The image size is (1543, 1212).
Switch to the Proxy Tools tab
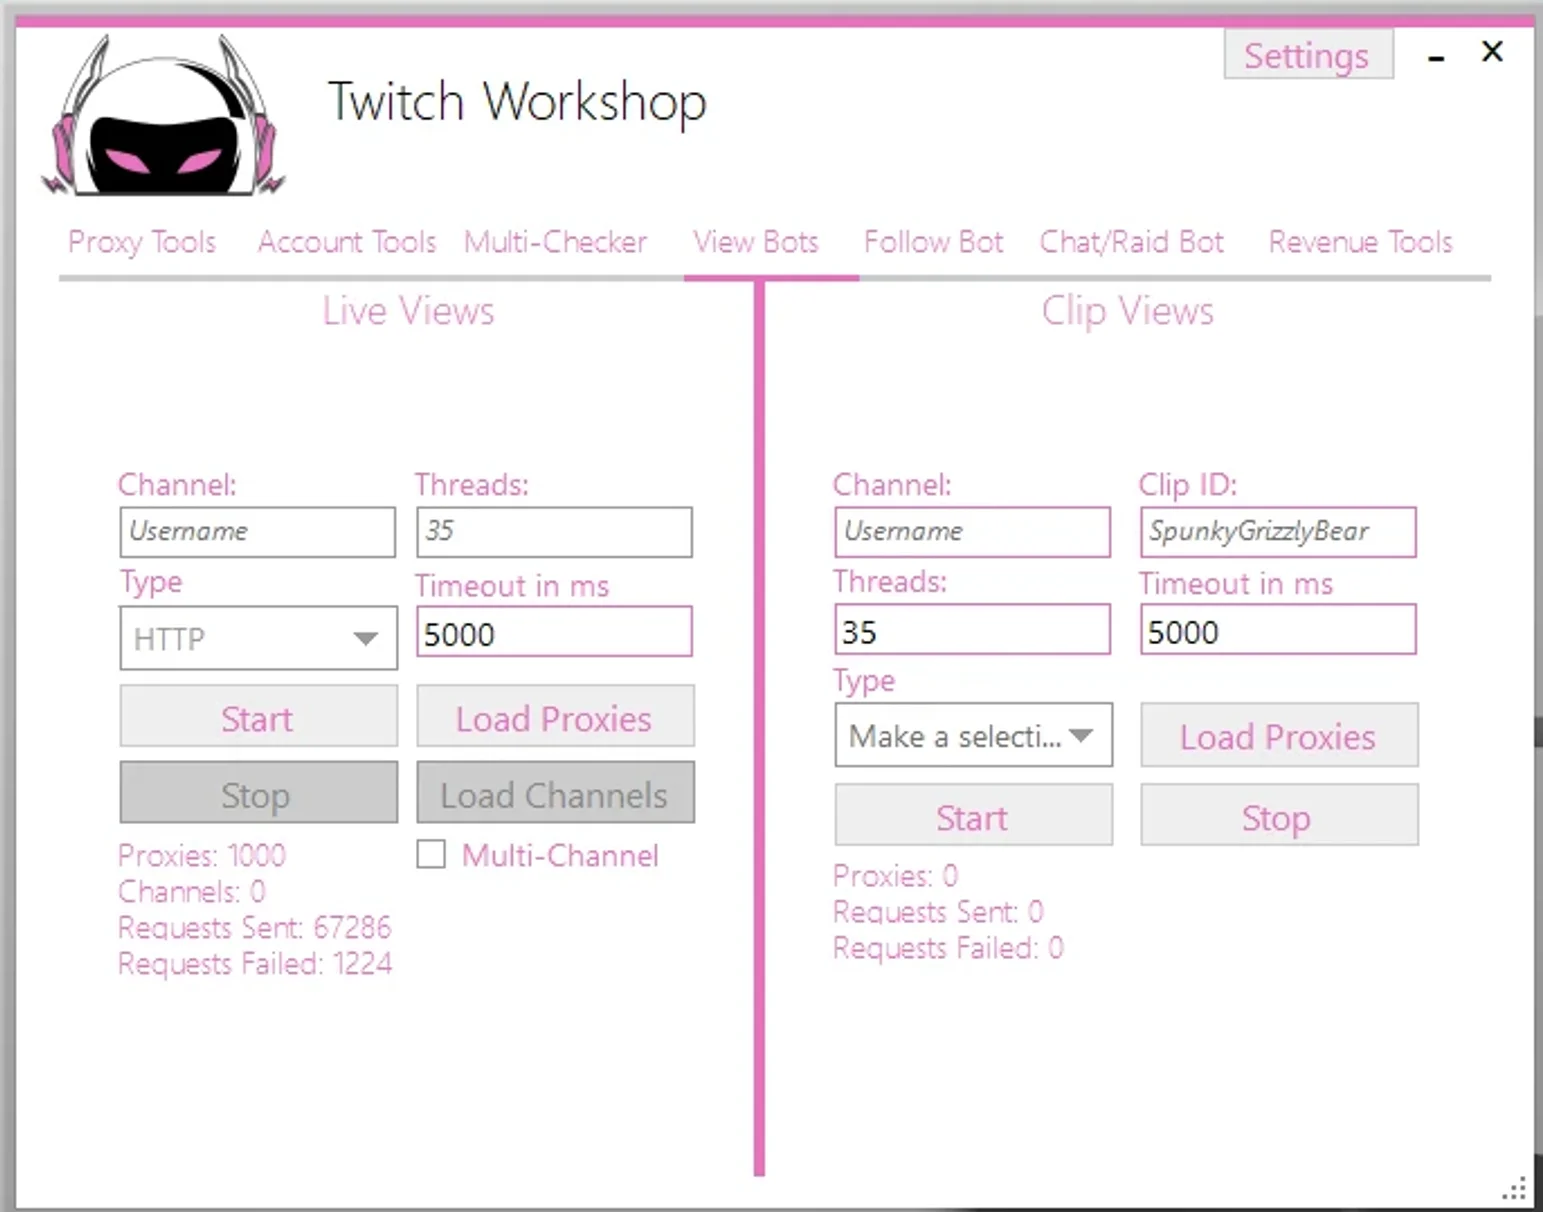click(x=142, y=242)
